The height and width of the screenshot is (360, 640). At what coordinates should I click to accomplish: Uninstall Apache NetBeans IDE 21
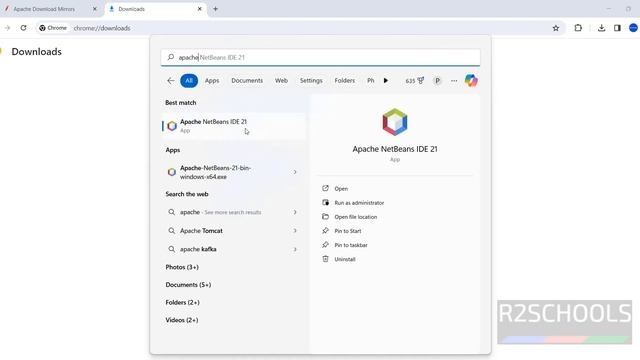click(345, 259)
